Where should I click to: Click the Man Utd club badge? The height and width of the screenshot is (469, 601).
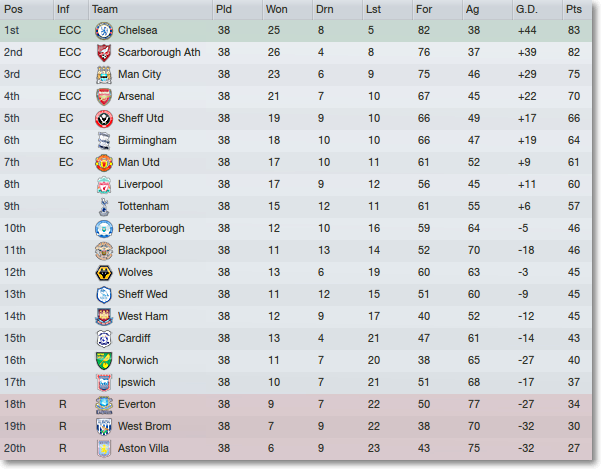tap(104, 163)
